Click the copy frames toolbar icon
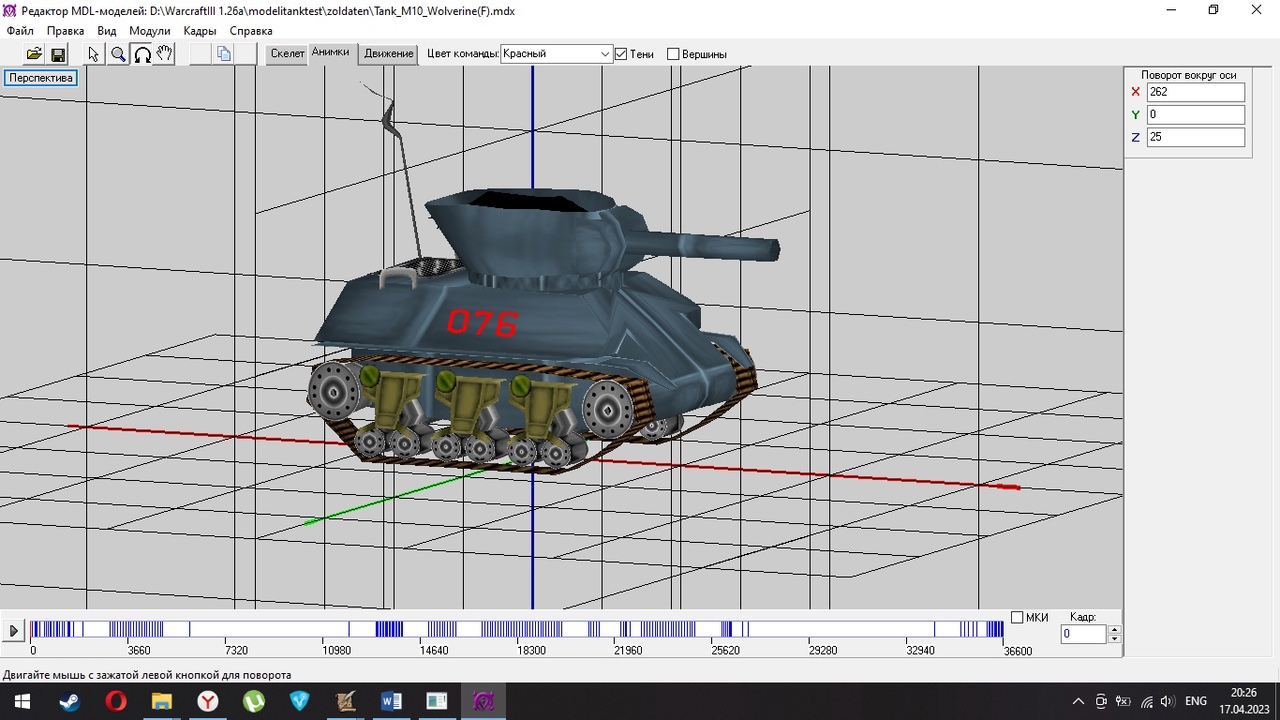This screenshot has width=1280, height=720. 224,54
